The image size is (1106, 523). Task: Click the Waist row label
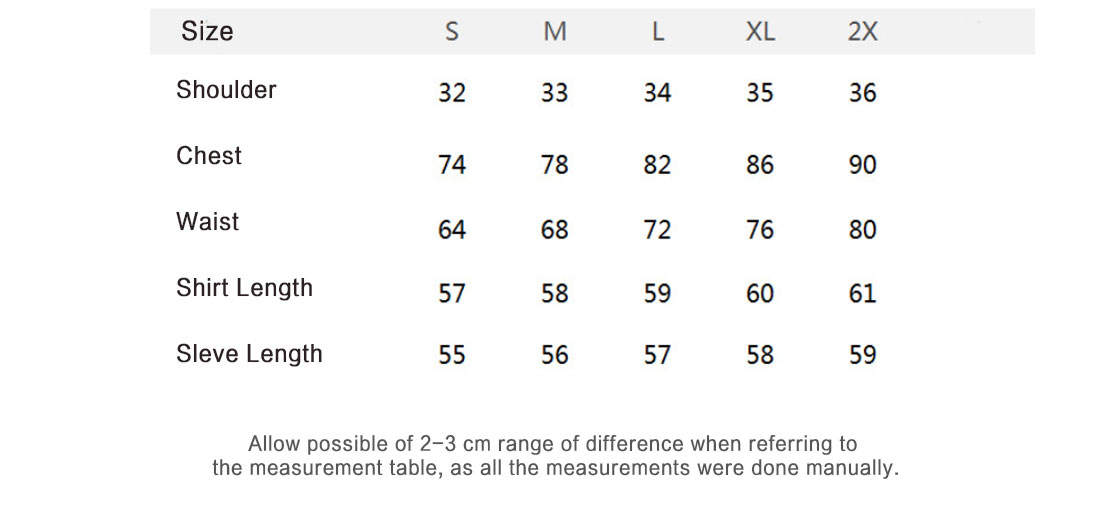coord(208,222)
